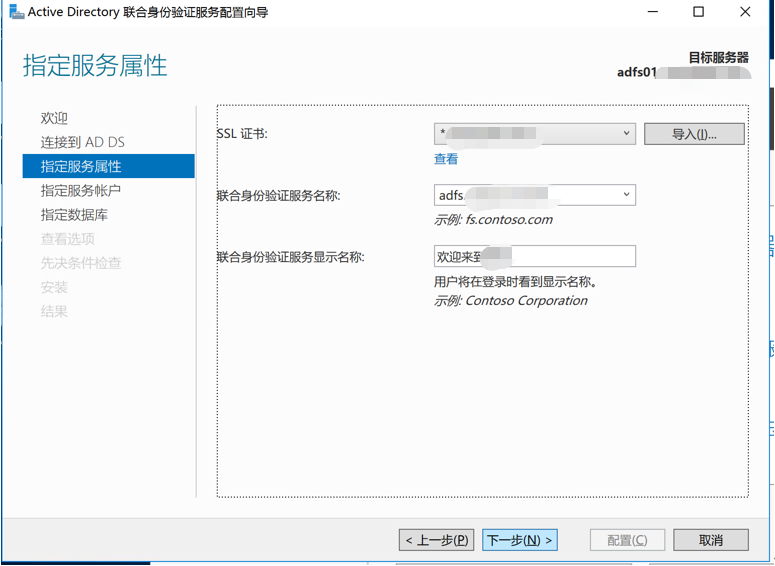Click the AD FS wizard title bar icon
This screenshot has width=775, height=566.
pos(17,12)
